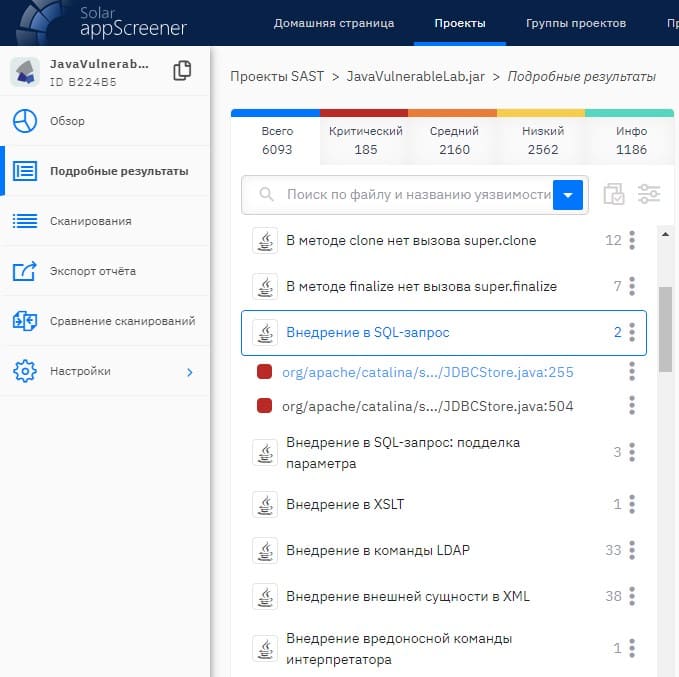
Task: Open menu for Внедрение в SQL-запрос row
Action: (x=632, y=333)
